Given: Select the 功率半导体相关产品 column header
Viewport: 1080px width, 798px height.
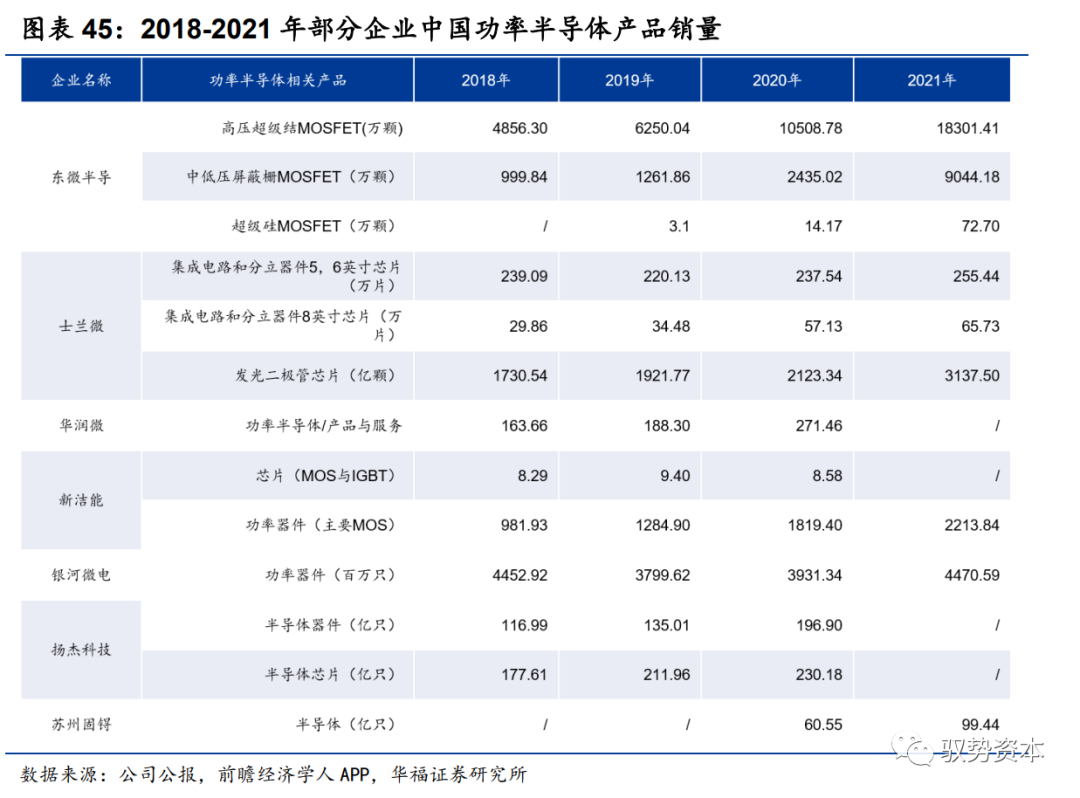Looking at the screenshot, I should [x=277, y=80].
